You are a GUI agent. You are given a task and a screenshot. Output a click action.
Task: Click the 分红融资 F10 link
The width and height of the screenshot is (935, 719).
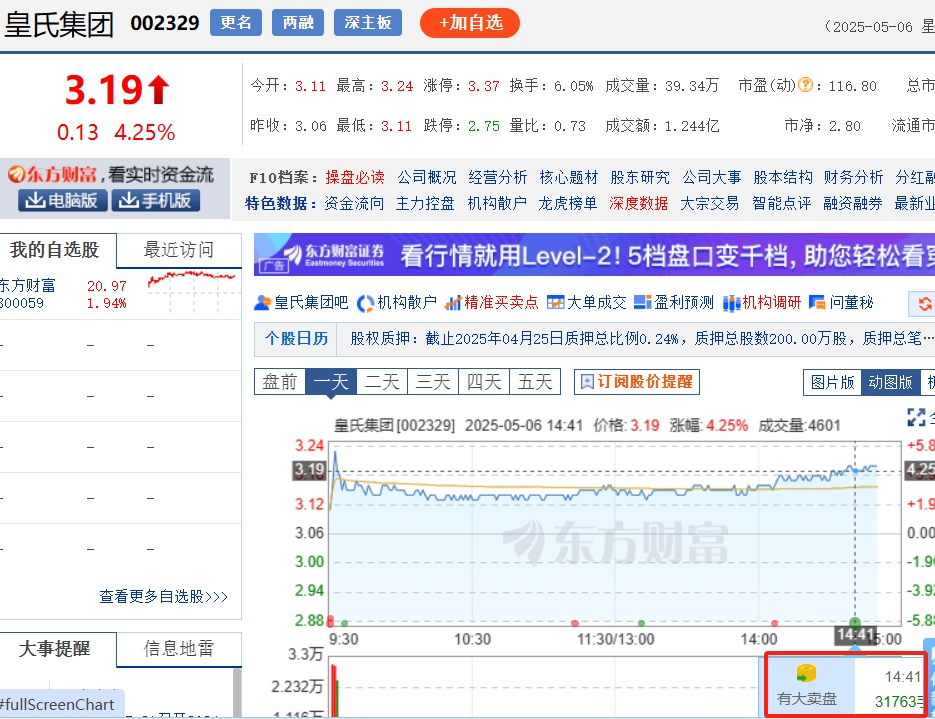[x=915, y=178]
